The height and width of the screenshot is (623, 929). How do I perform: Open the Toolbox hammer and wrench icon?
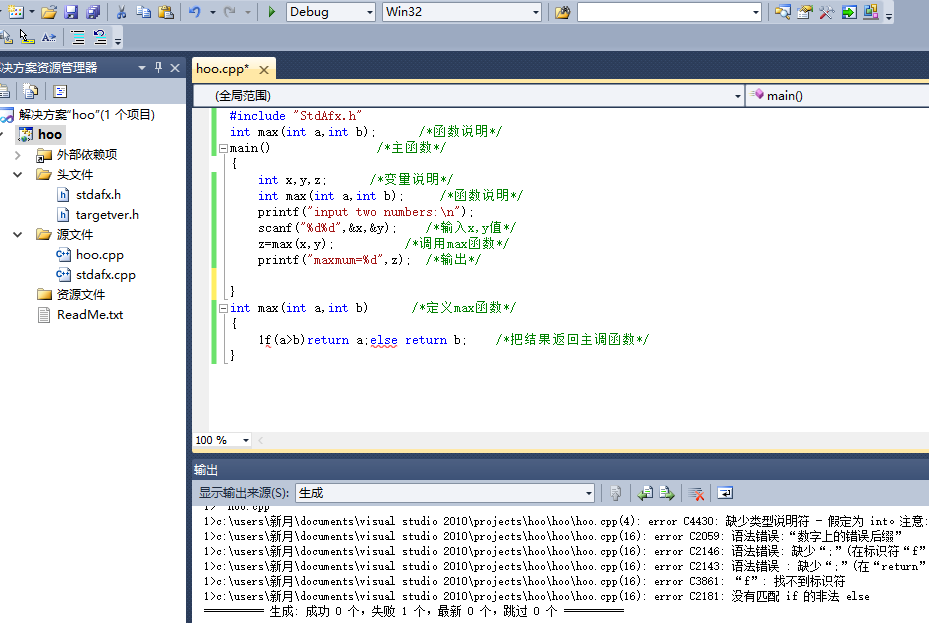[827, 12]
